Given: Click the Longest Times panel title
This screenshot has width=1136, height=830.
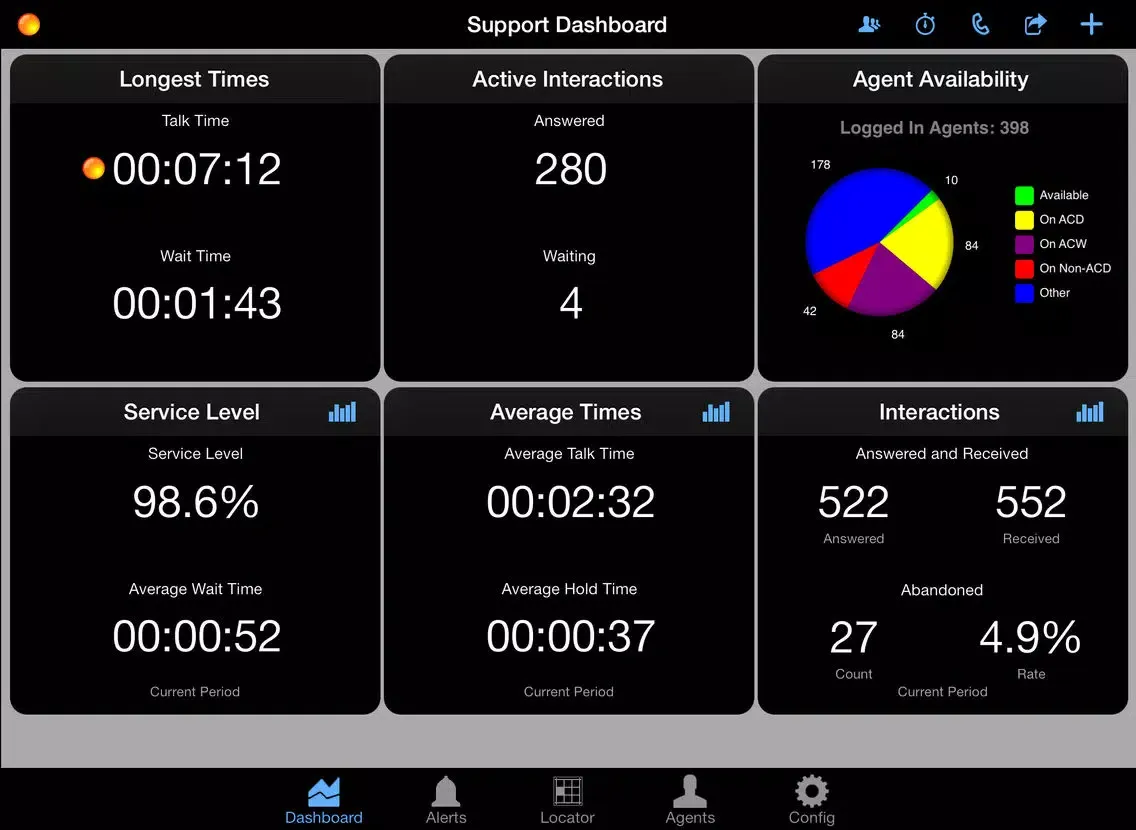Looking at the screenshot, I should tap(194, 79).
